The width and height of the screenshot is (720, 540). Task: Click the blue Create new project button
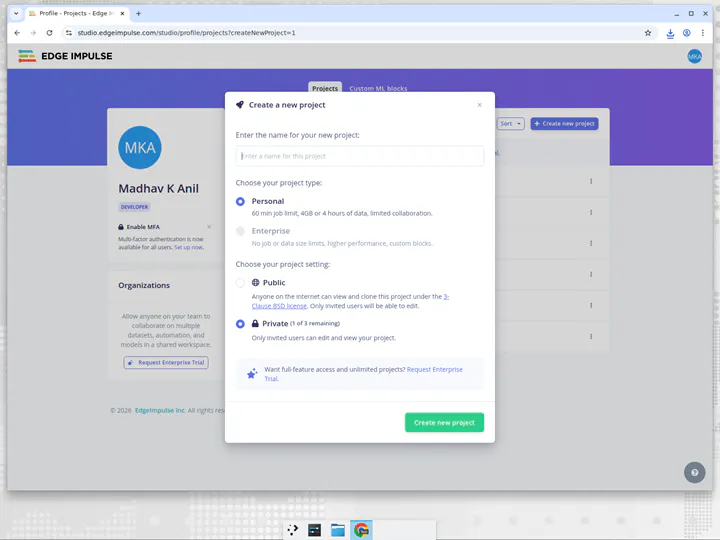pos(564,124)
